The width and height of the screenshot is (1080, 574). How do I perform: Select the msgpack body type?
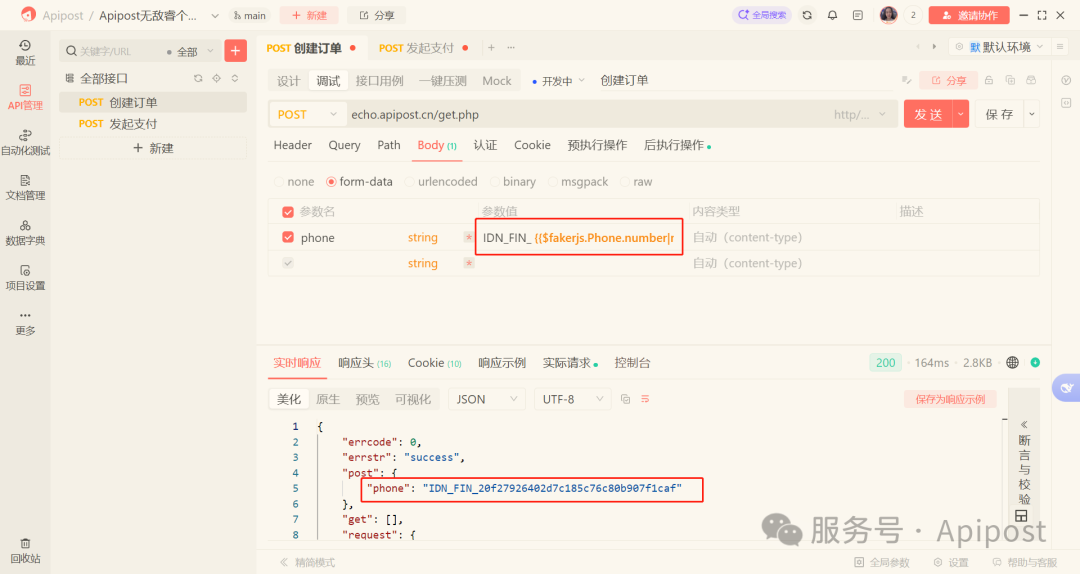point(579,182)
